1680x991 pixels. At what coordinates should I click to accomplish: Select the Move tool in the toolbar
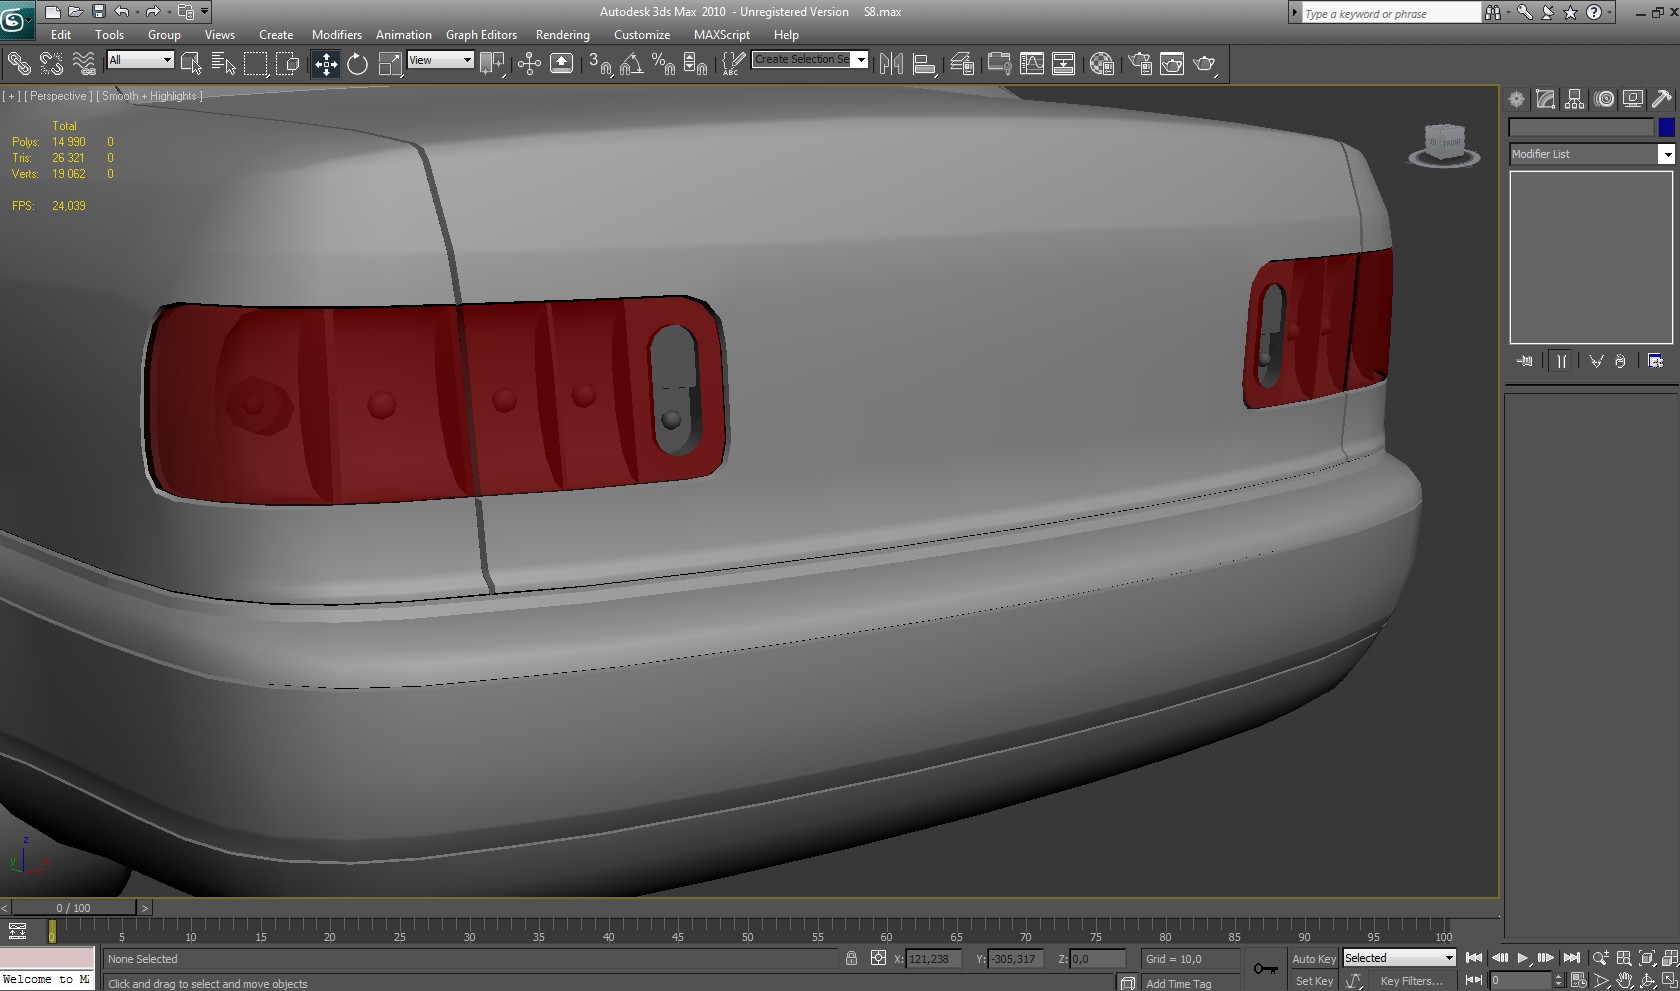coord(326,65)
